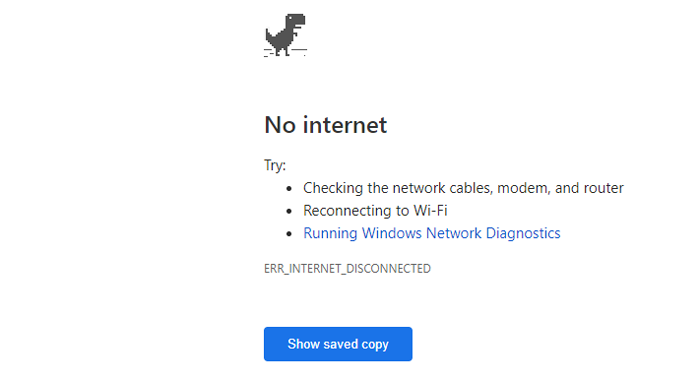Viewport: 700px width, 381px height.
Task: Click the Show saved copy button
Action: click(338, 344)
